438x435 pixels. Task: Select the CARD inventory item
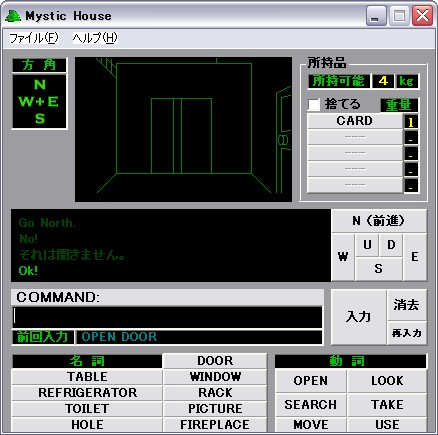click(x=355, y=121)
